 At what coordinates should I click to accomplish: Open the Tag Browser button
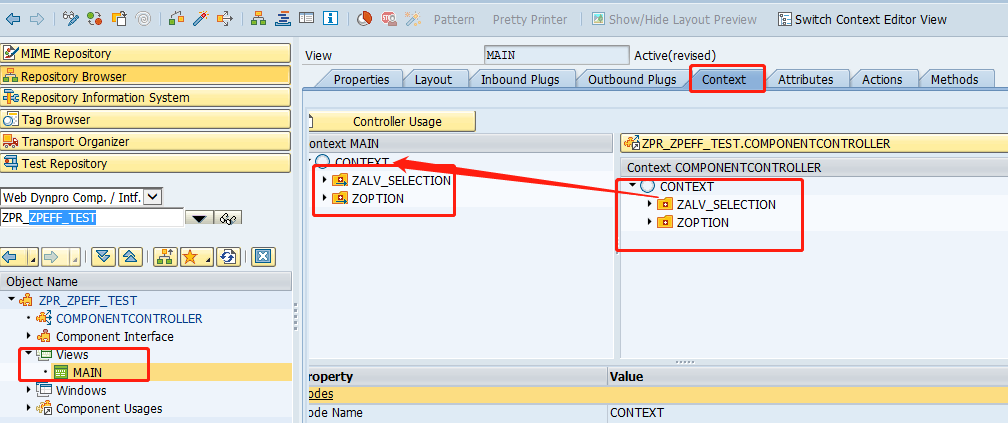coord(145,120)
